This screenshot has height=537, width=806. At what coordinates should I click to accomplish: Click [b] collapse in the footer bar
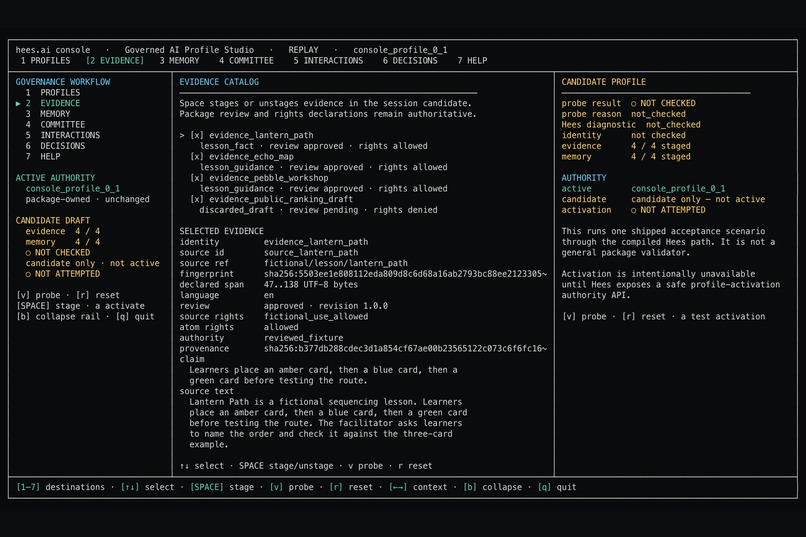point(492,487)
